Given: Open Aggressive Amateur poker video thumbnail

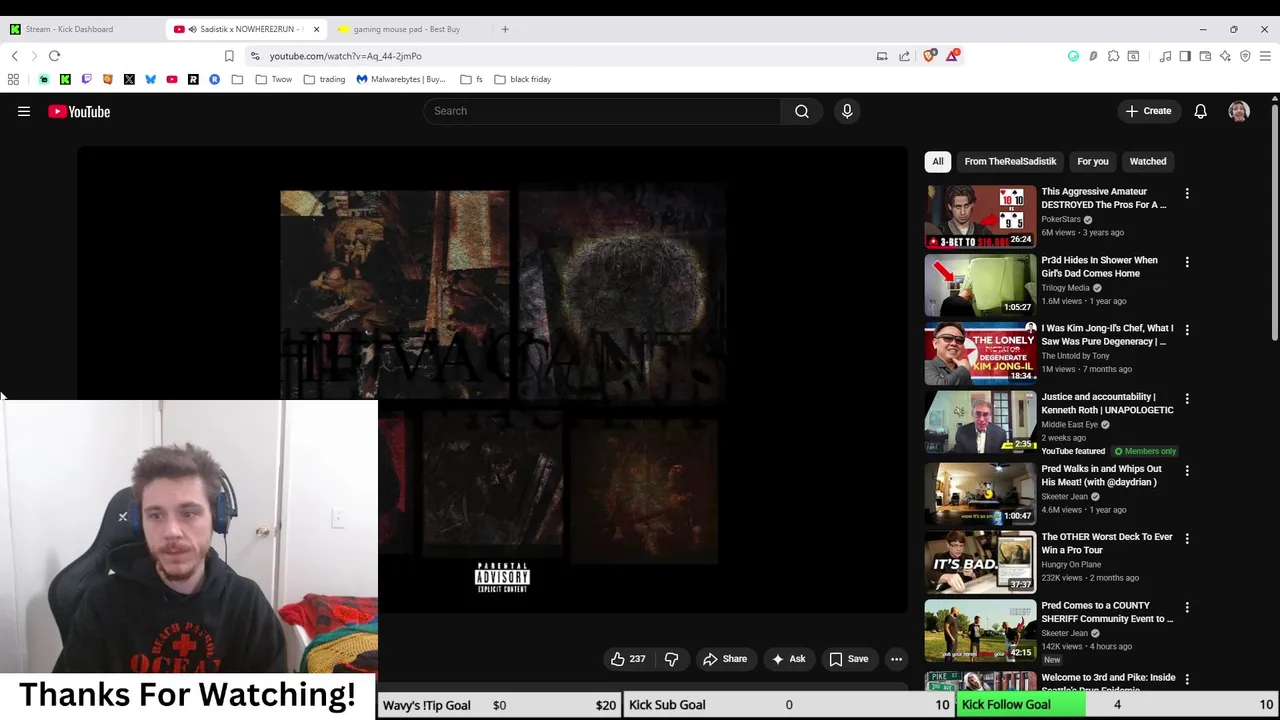Looking at the screenshot, I should [x=980, y=216].
